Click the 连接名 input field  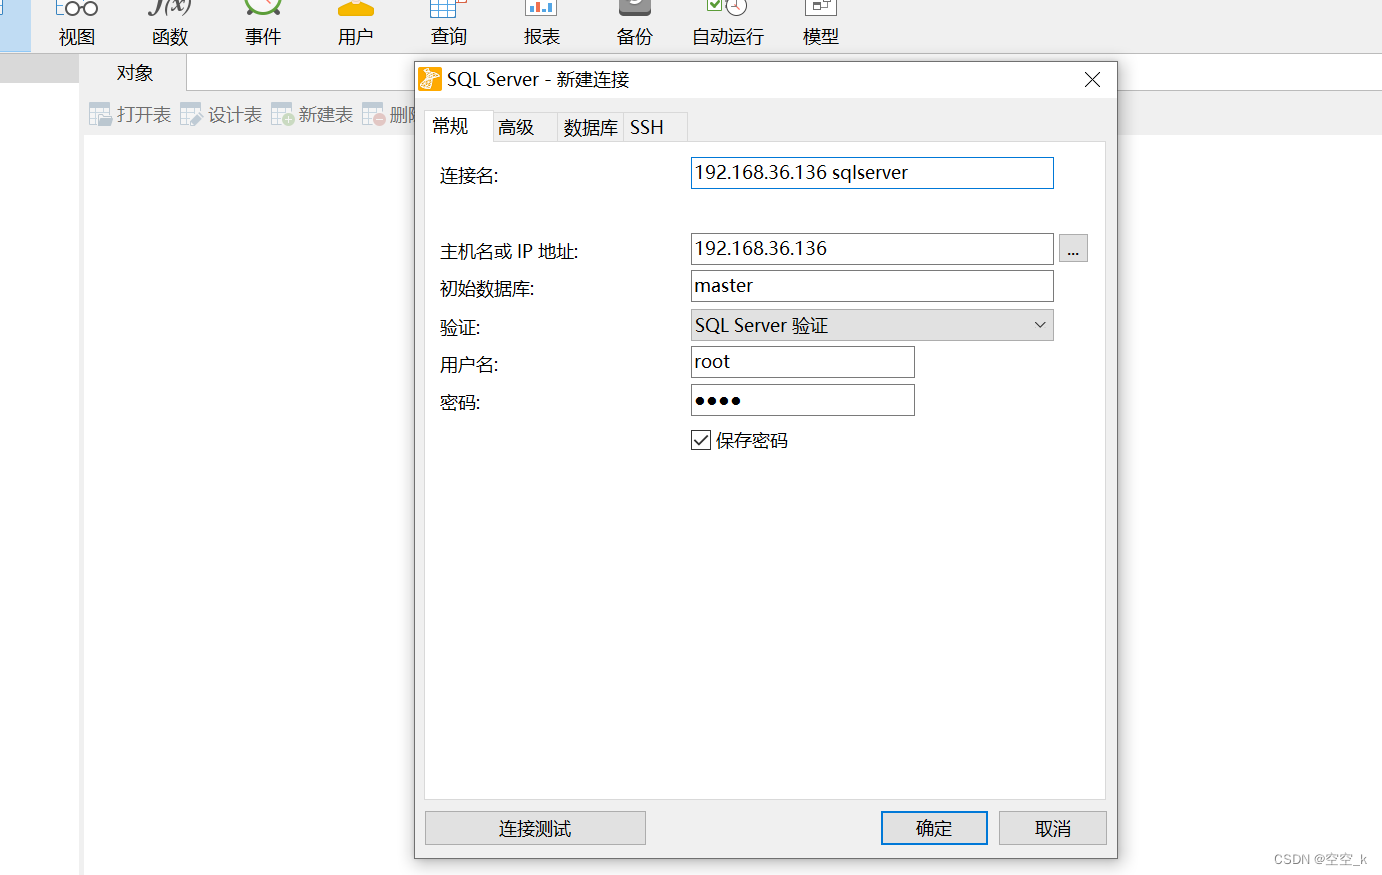pyautogui.click(x=872, y=173)
